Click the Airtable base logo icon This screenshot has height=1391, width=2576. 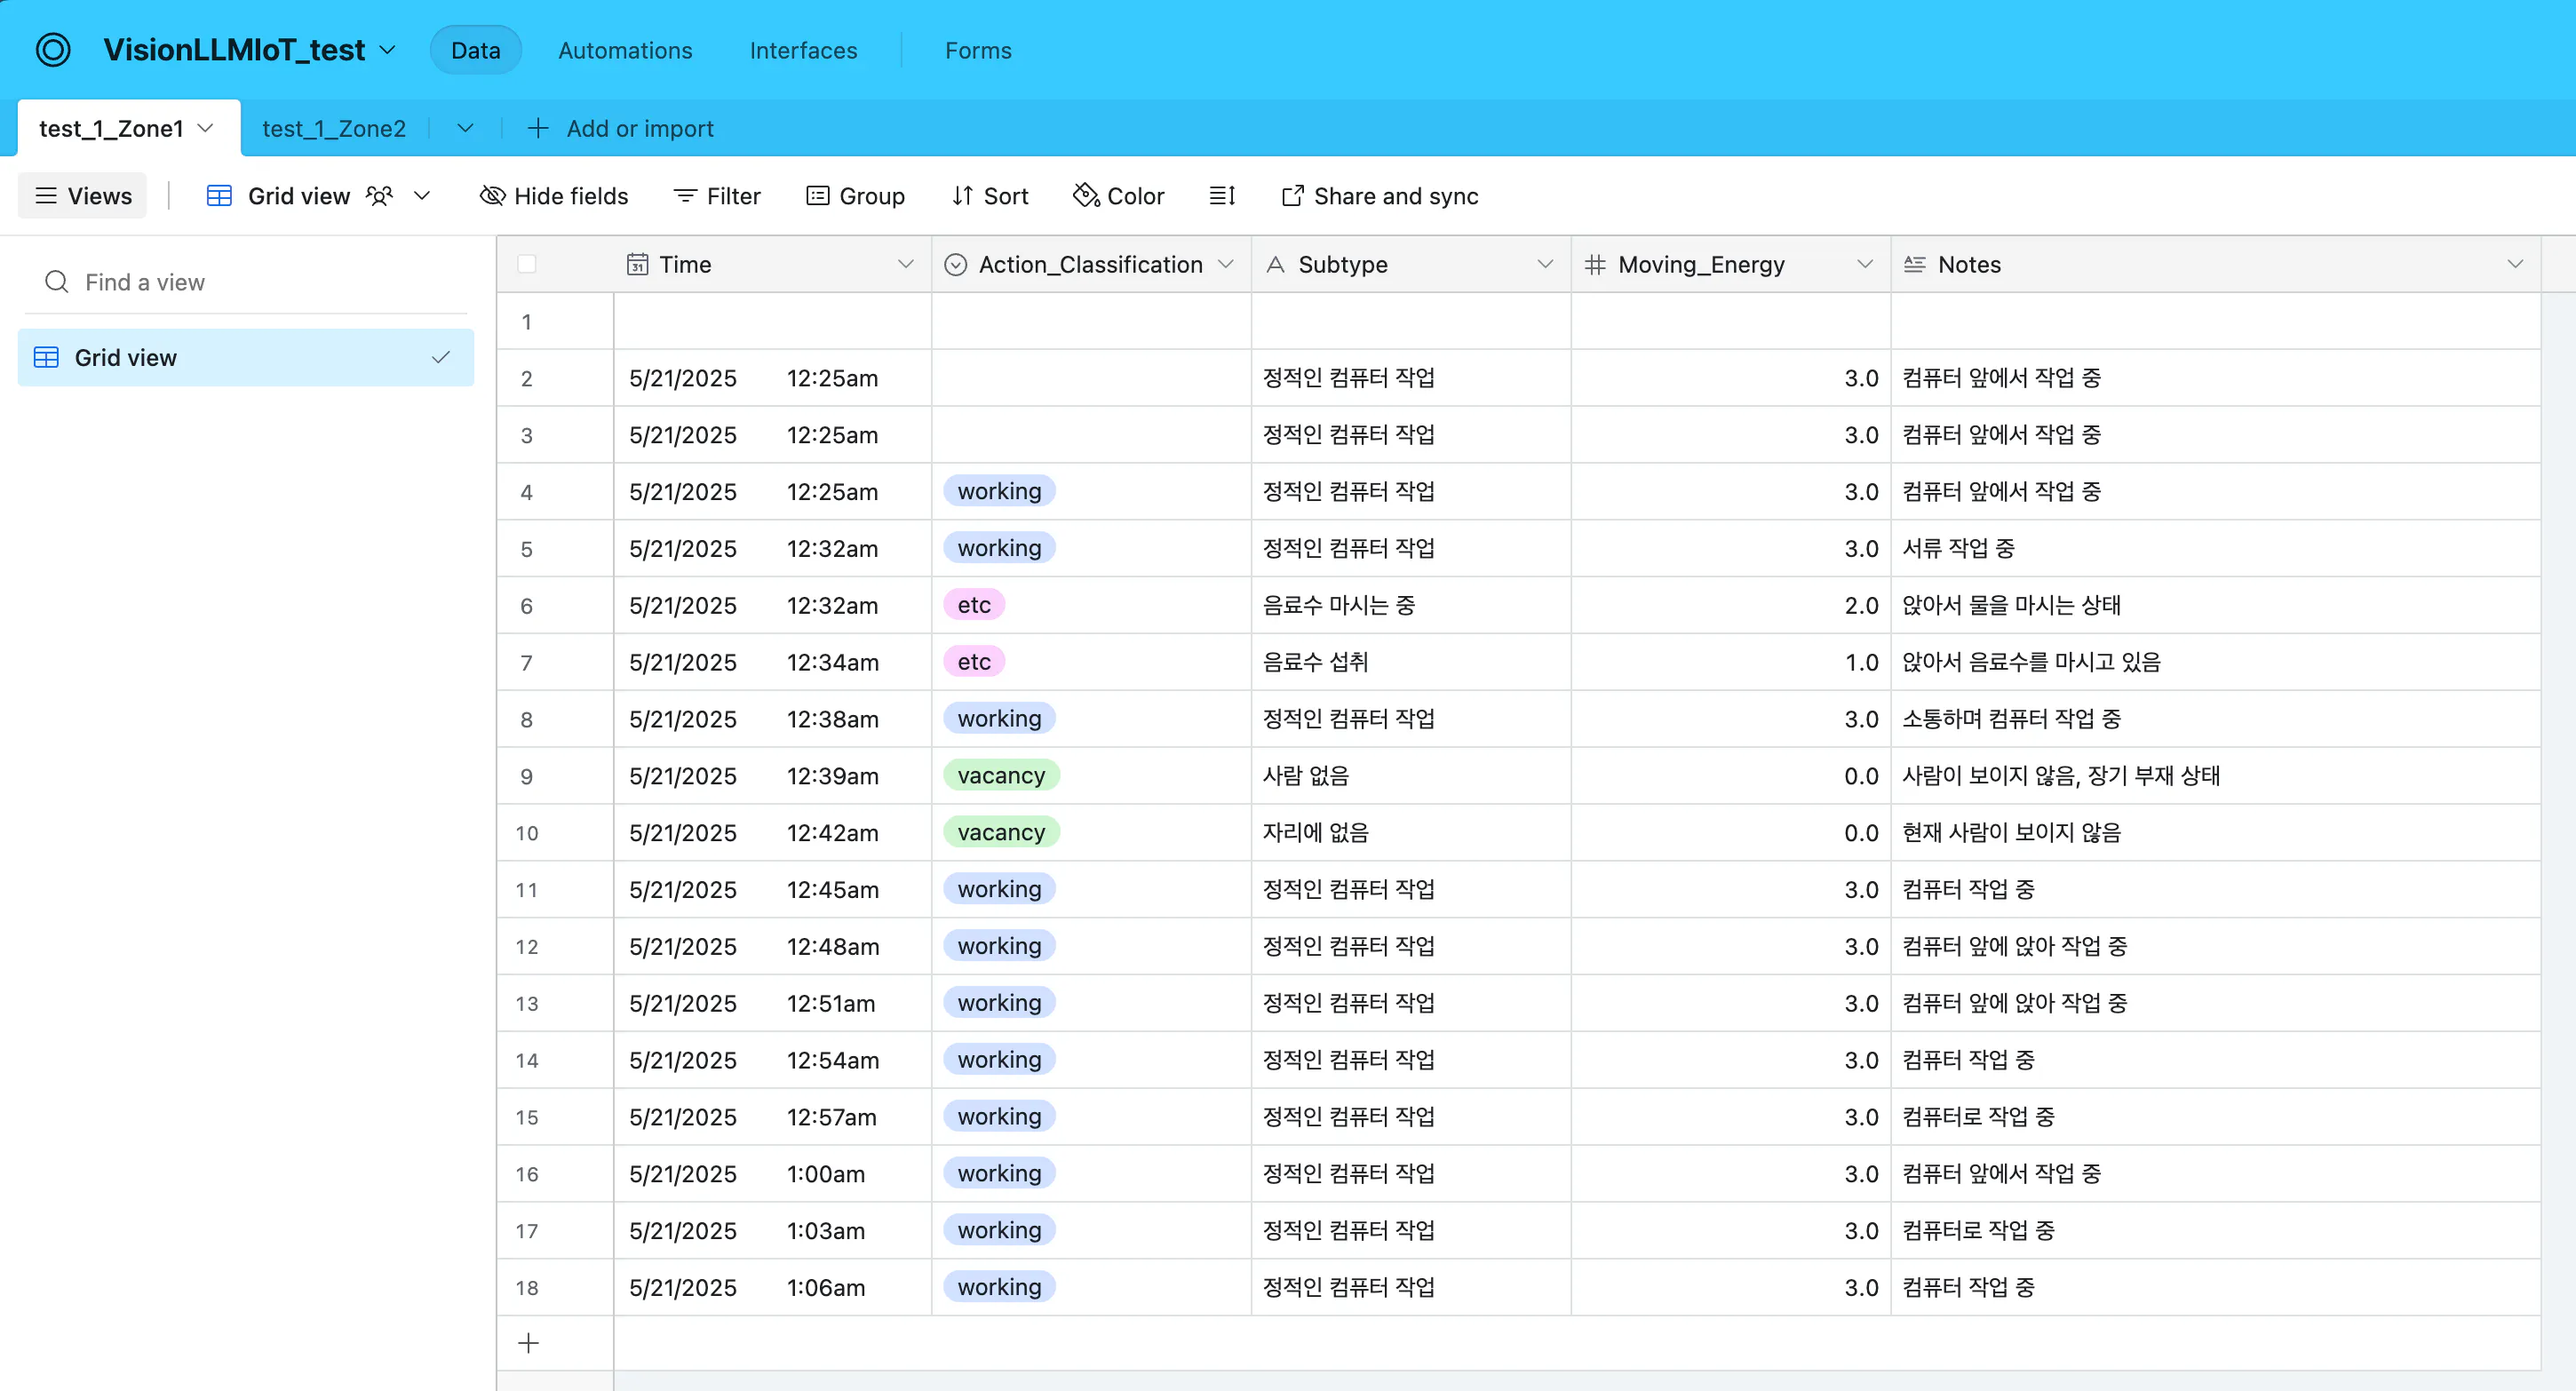pos(53,50)
